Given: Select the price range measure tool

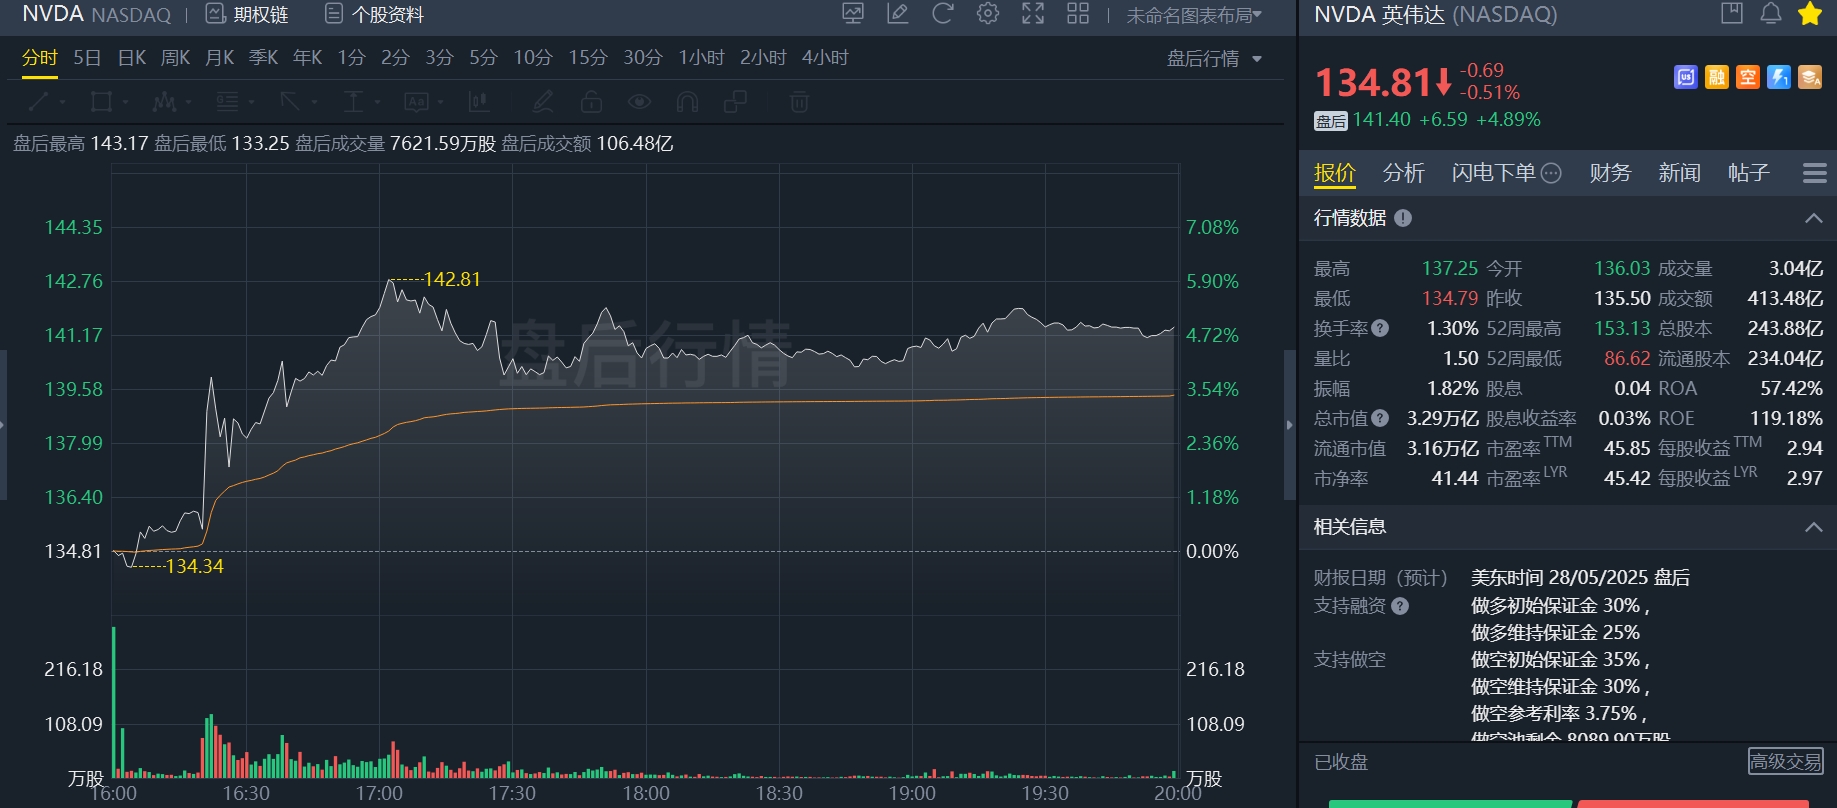Looking at the screenshot, I should tap(353, 102).
